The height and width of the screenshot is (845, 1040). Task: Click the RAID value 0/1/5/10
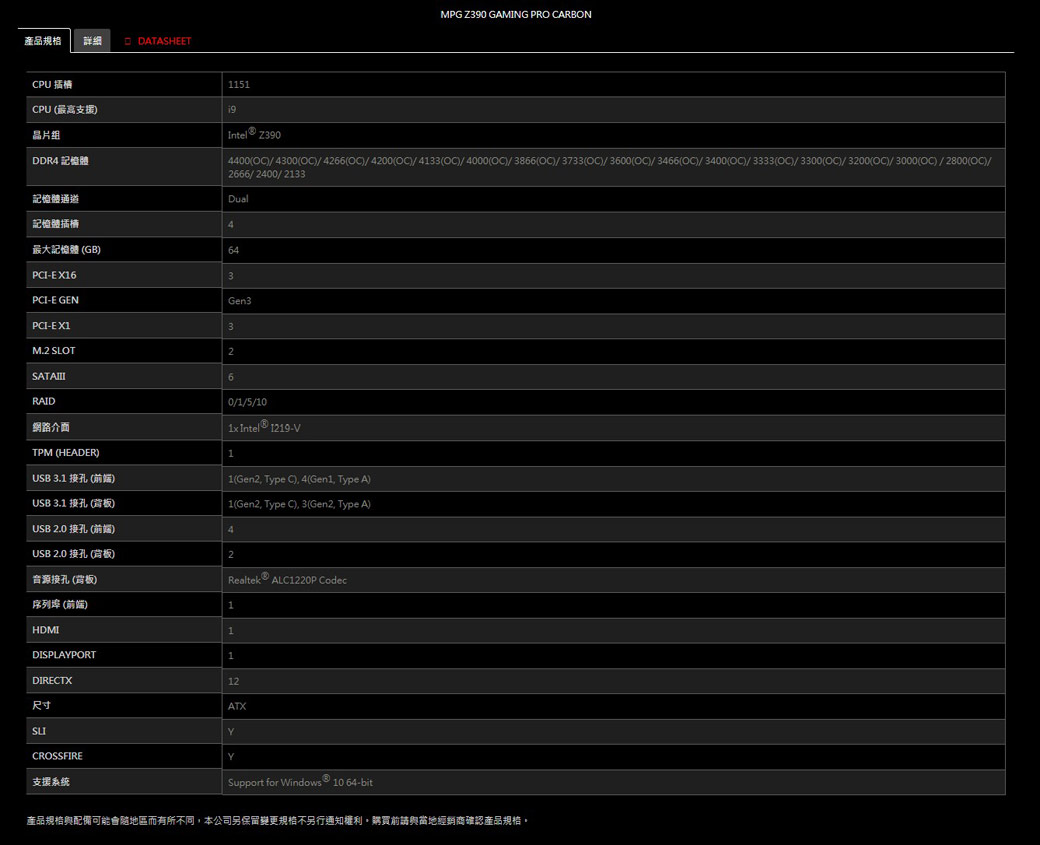tap(247, 401)
